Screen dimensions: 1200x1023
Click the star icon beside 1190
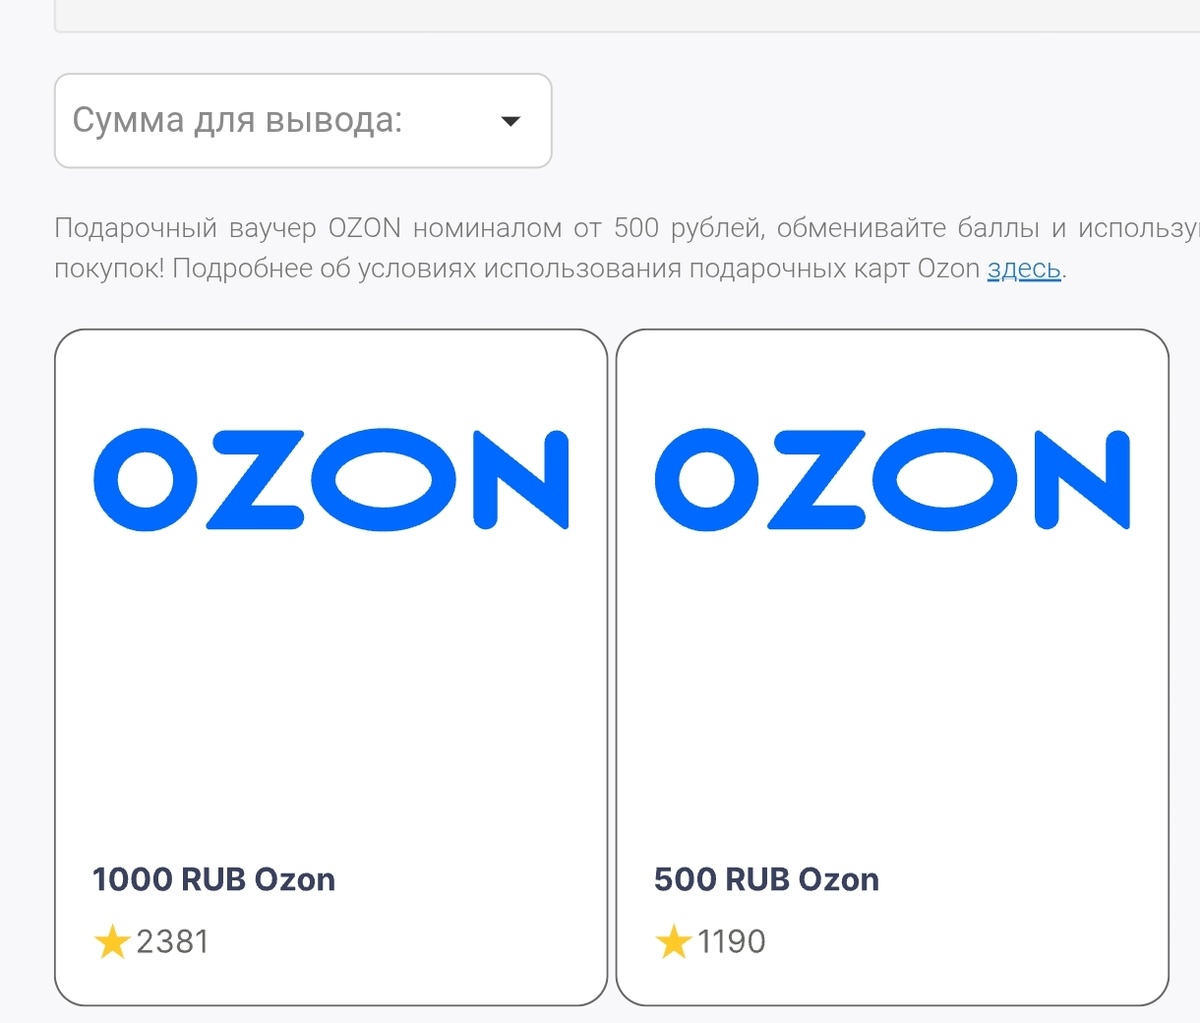tap(673, 942)
